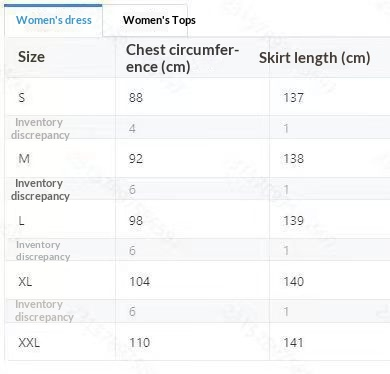Select the M size row label
390x374 pixels.
click(x=24, y=159)
